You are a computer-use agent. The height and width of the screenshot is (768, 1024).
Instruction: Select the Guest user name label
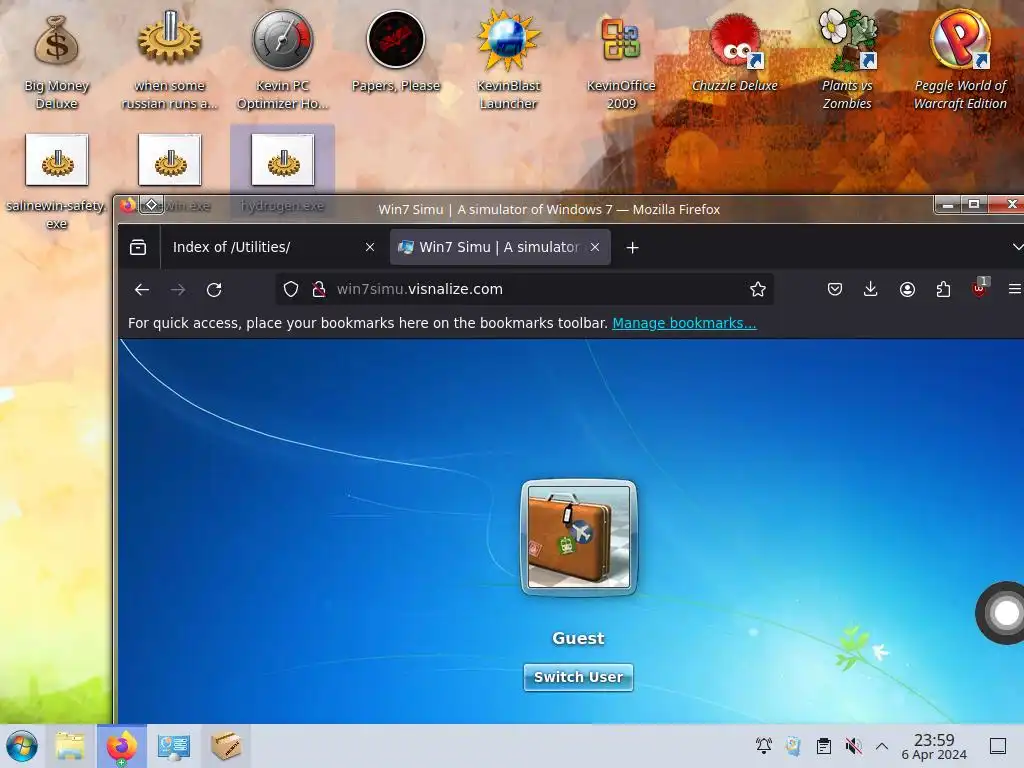pyautogui.click(x=579, y=638)
